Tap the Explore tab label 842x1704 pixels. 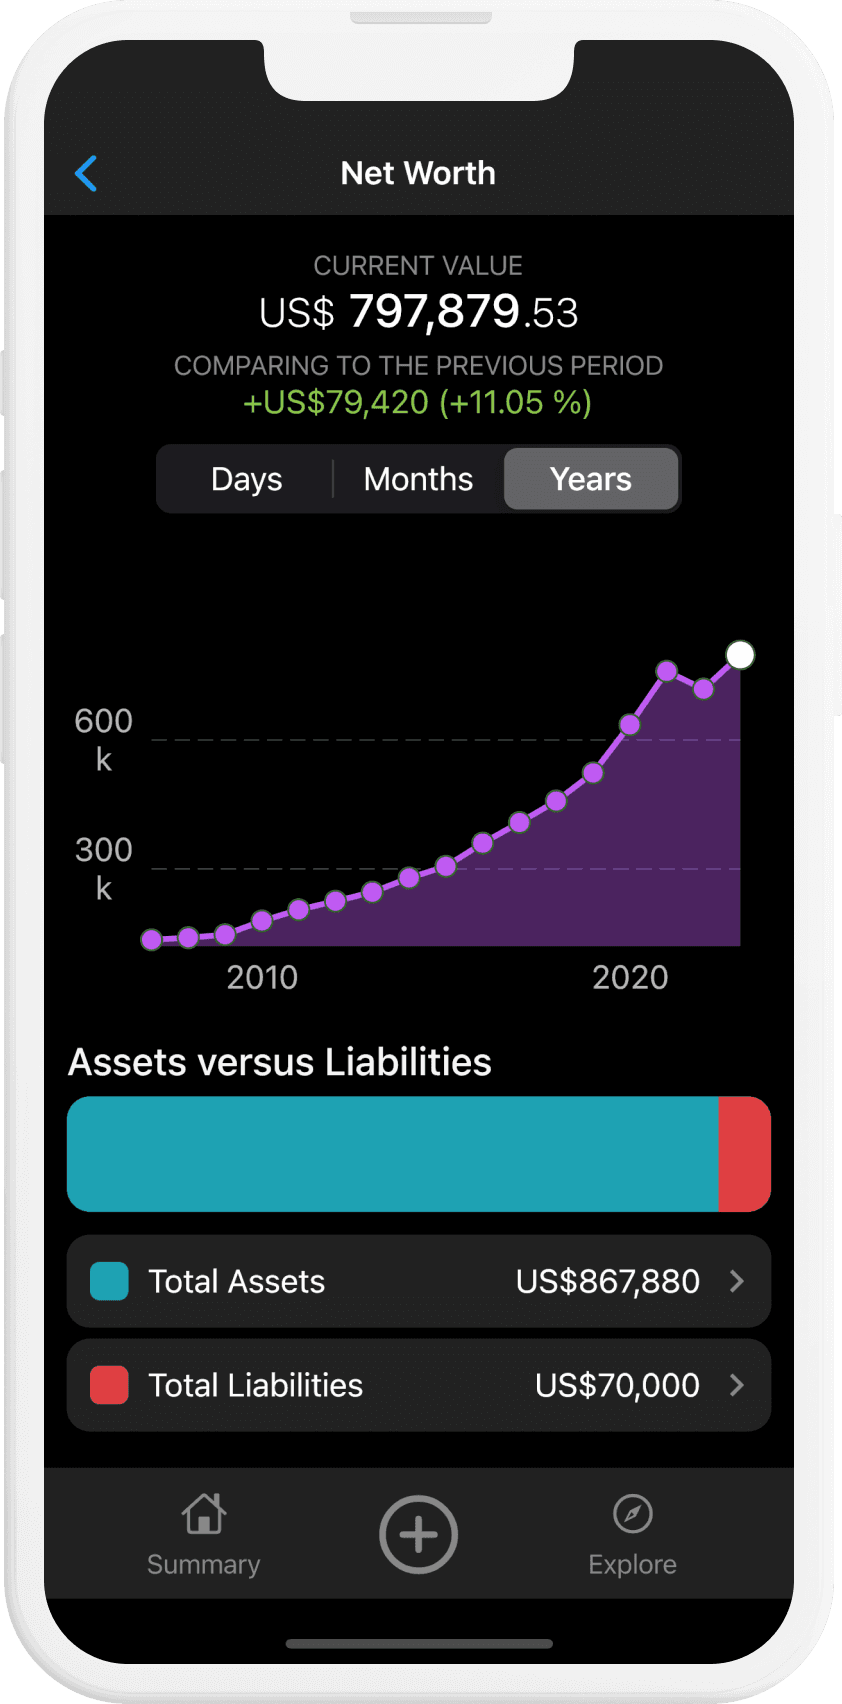tap(632, 1564)
